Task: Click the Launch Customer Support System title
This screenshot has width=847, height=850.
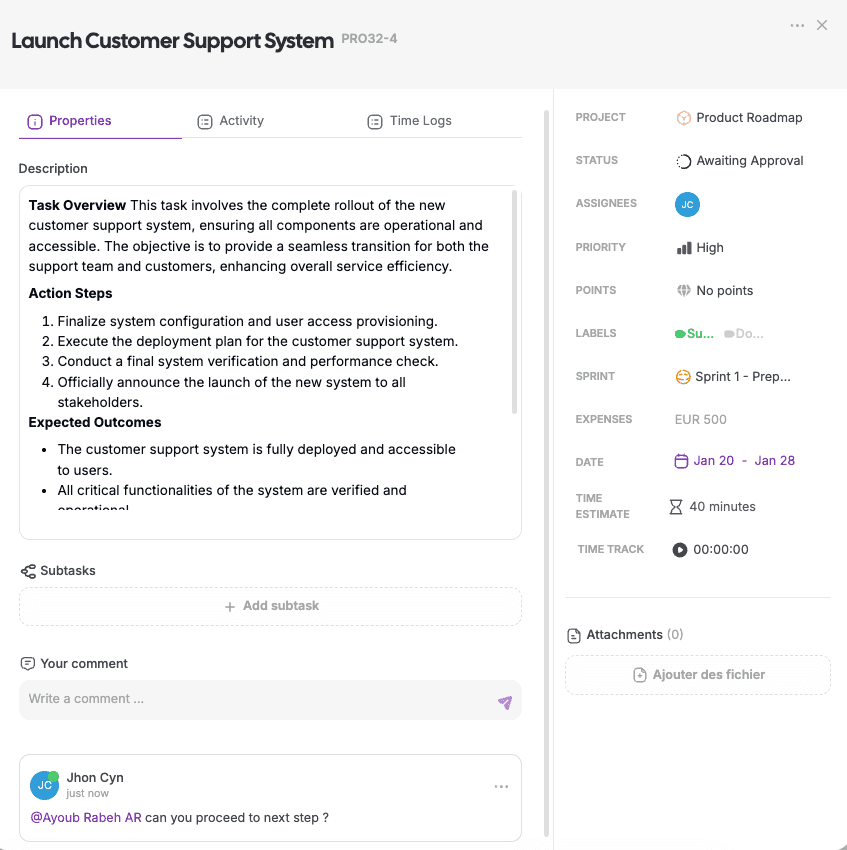Action: point(172,41)
